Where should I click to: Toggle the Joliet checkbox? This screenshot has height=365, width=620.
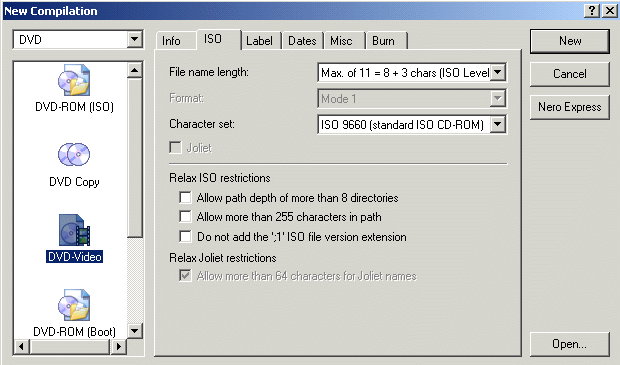click(175, 148)
